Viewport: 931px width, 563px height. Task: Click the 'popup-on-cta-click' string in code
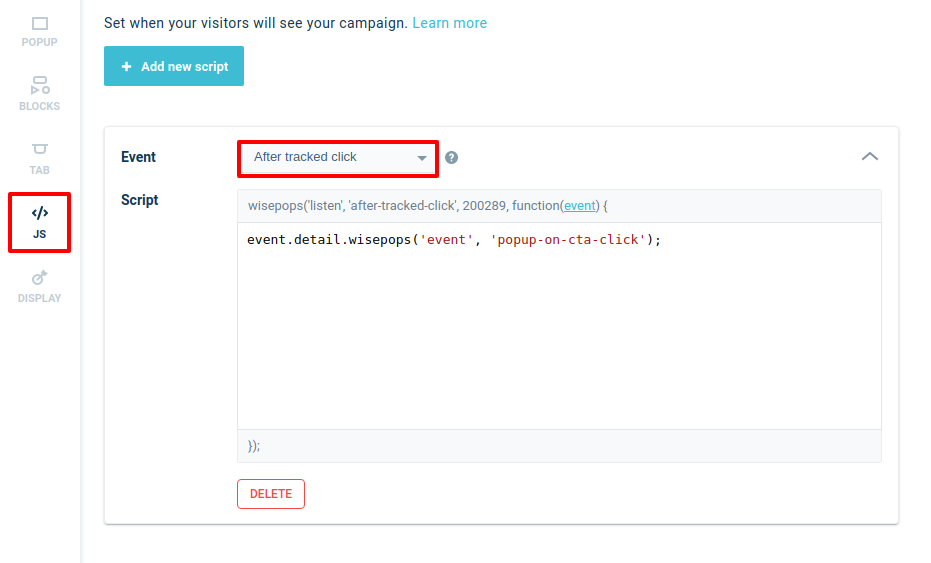(568, 239)
